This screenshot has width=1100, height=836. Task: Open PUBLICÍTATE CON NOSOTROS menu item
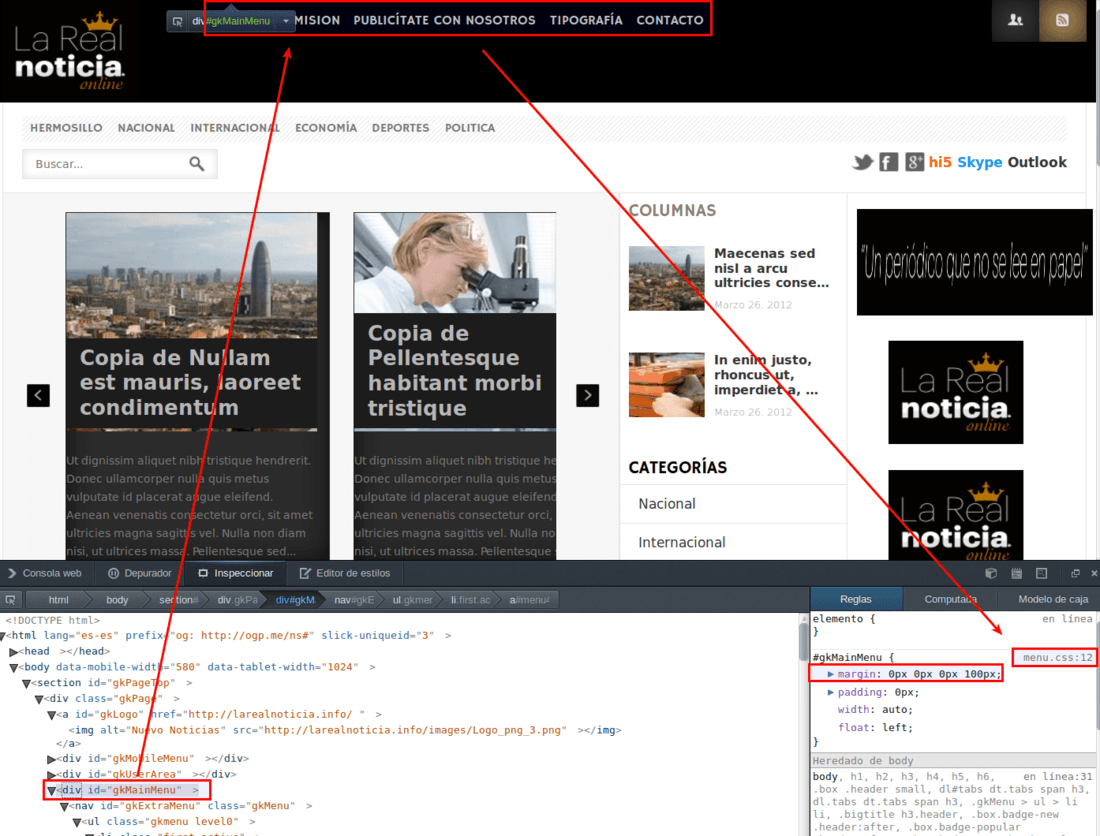(x=444, y=20)
